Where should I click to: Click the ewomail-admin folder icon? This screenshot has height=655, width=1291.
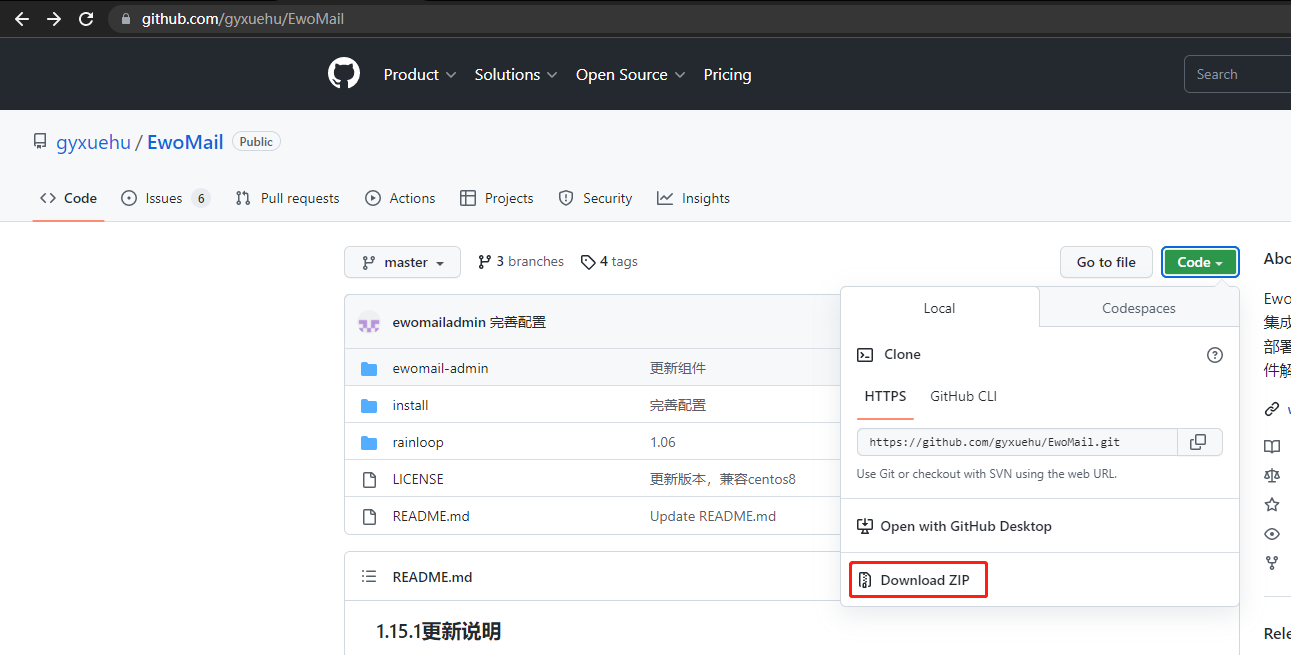click(369, 369)
